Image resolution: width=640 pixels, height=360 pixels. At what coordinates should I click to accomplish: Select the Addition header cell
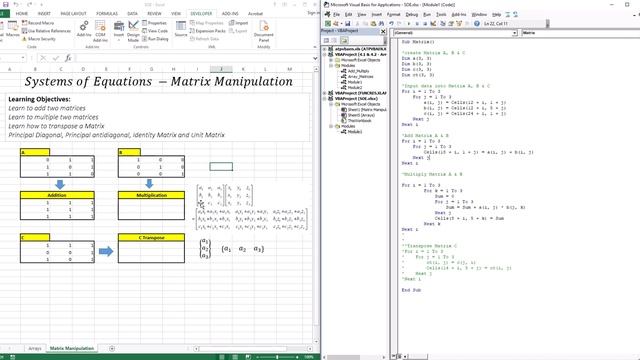click(x=57, y=195)
